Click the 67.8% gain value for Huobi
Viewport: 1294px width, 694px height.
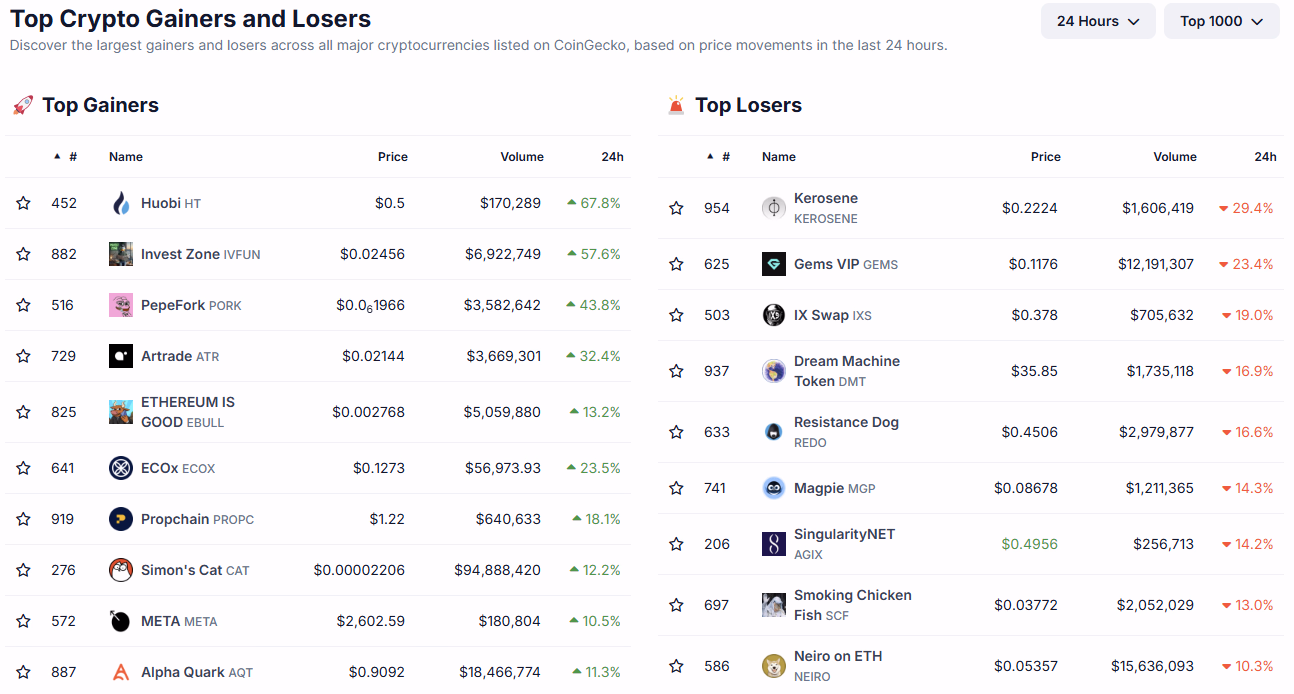click(x=600, y=202)
